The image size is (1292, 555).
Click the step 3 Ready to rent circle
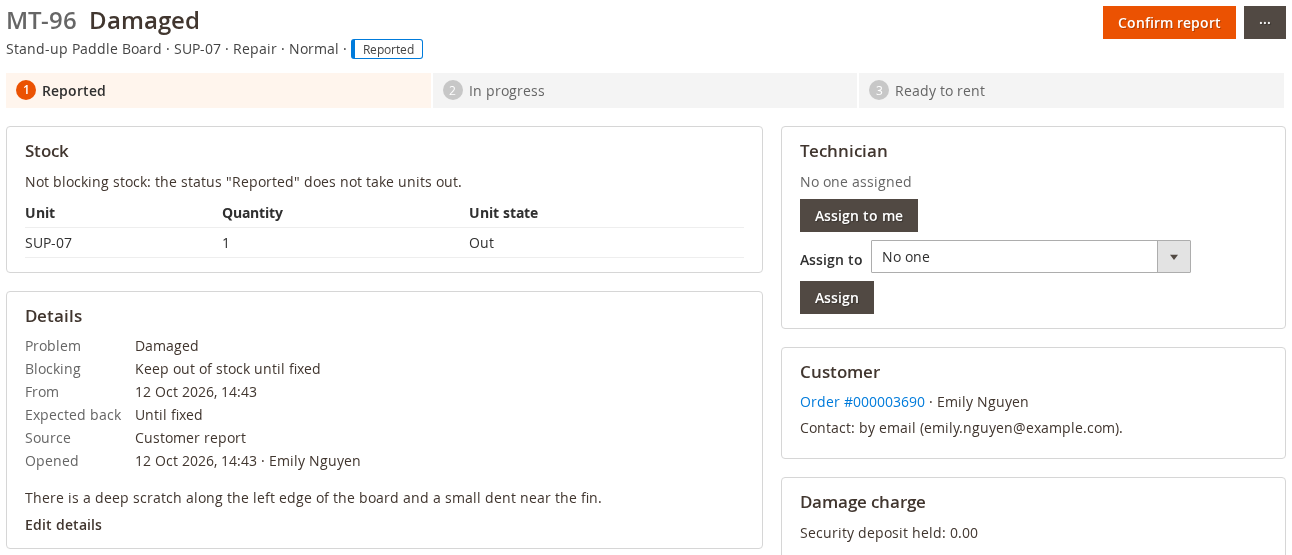(x=878, y=90)
